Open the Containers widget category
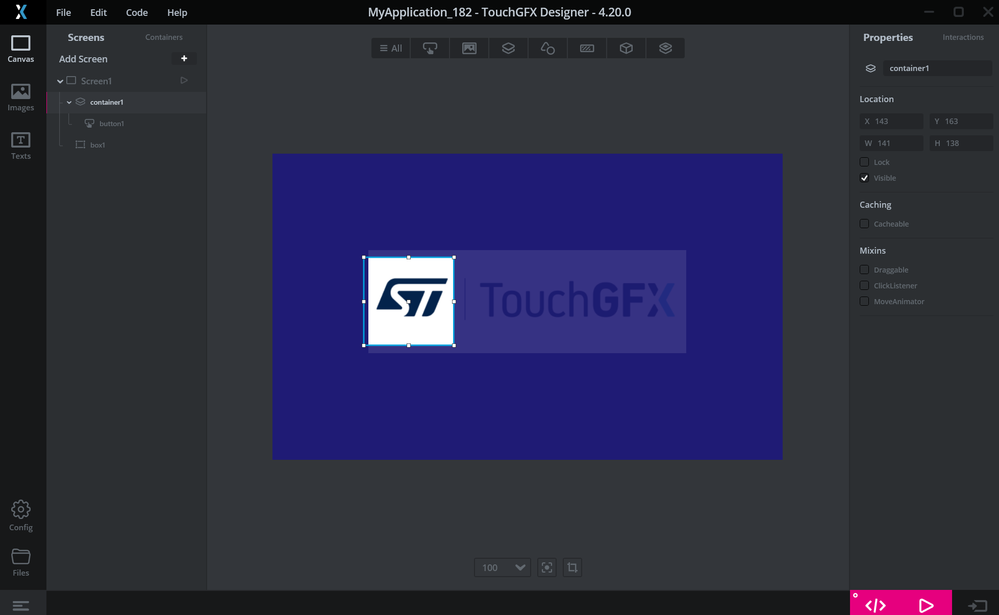This screenshot has width=999, height=615. pos(508,48)
